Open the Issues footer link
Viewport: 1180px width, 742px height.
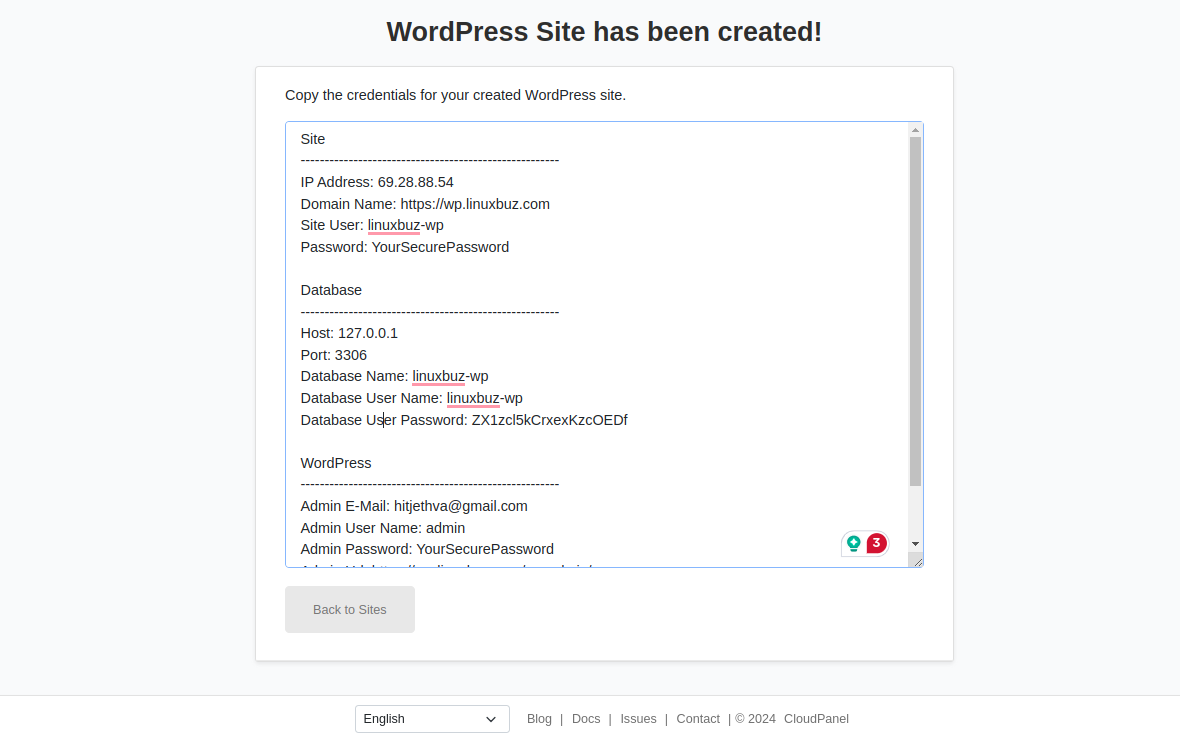[638, 719]
